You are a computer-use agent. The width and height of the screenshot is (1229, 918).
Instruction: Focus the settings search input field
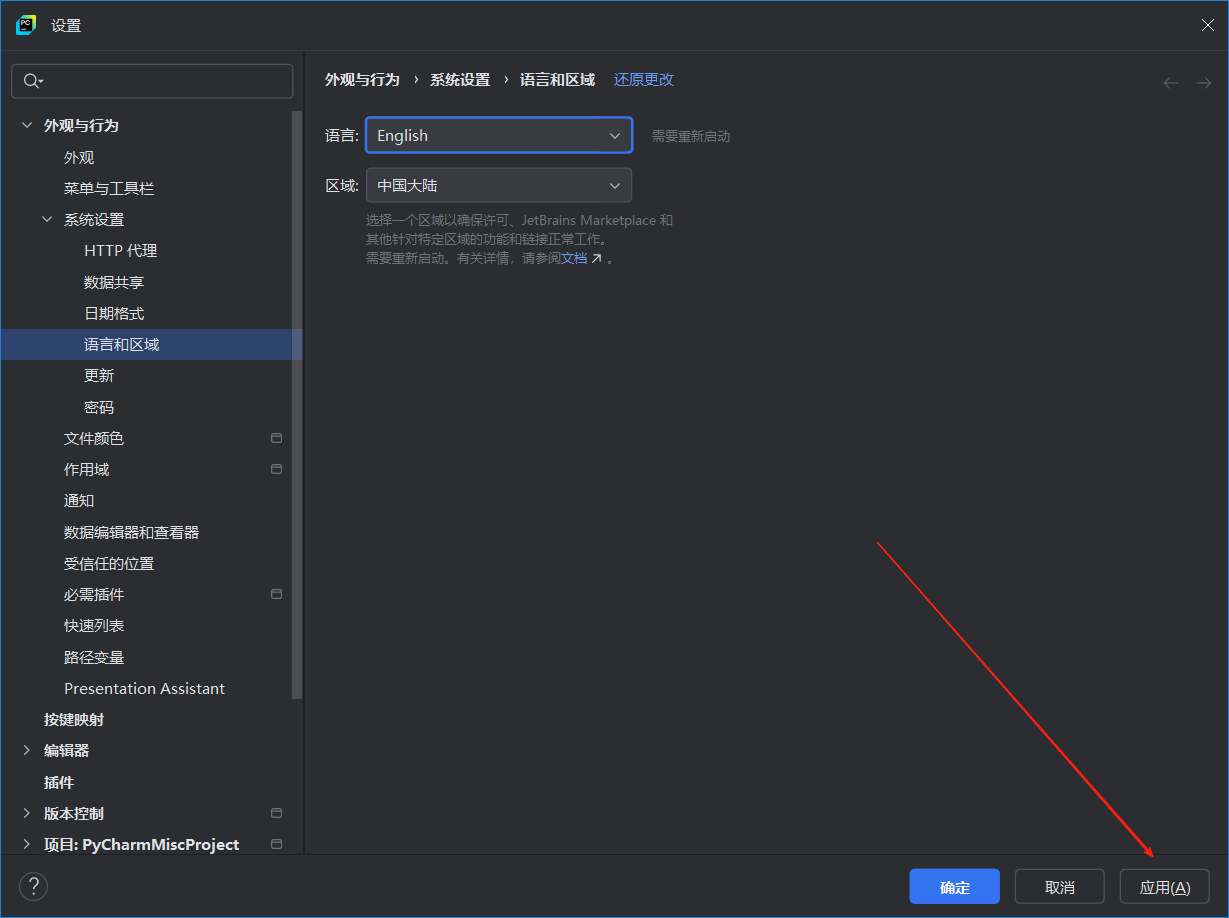pos(152,81)
